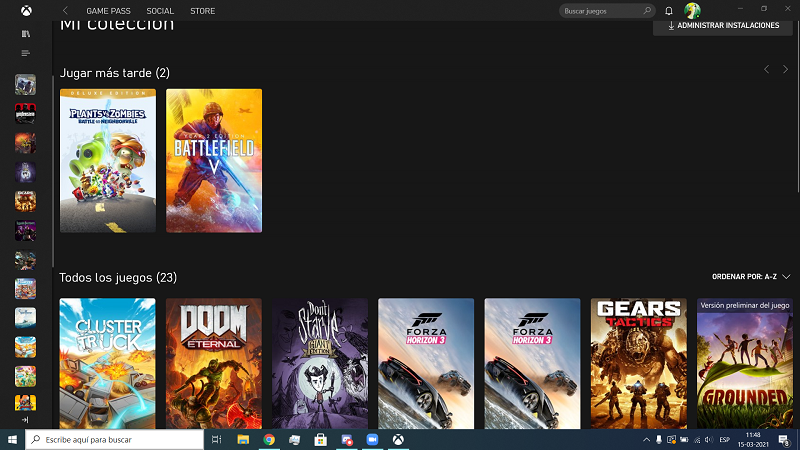The height and width of the screenshot is (450, 800).
Task: Click the search magnifier icon
Action: coord(647,11)
